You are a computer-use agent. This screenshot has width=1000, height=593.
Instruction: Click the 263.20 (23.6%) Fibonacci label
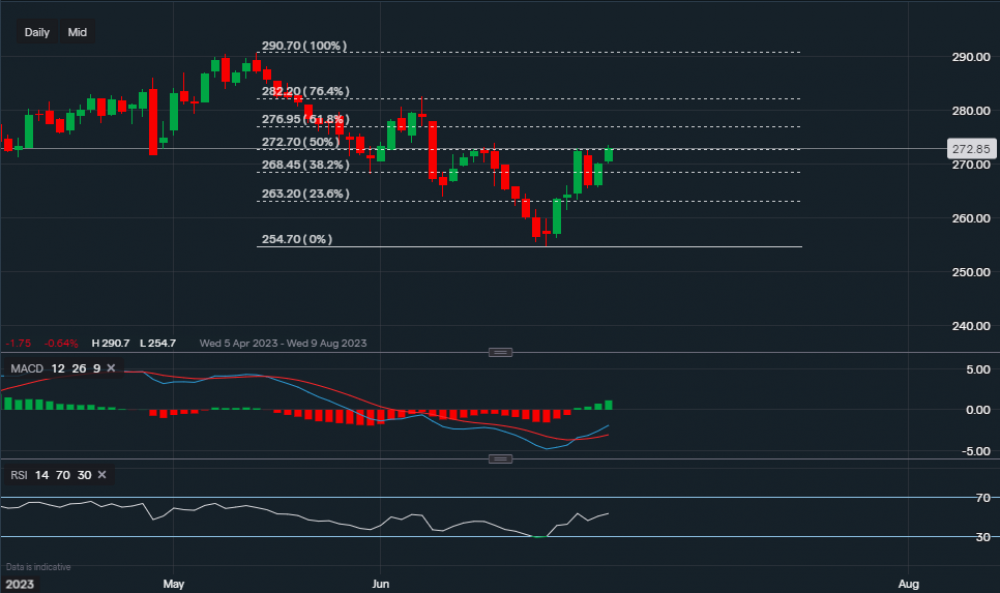(x=304, y=194)
